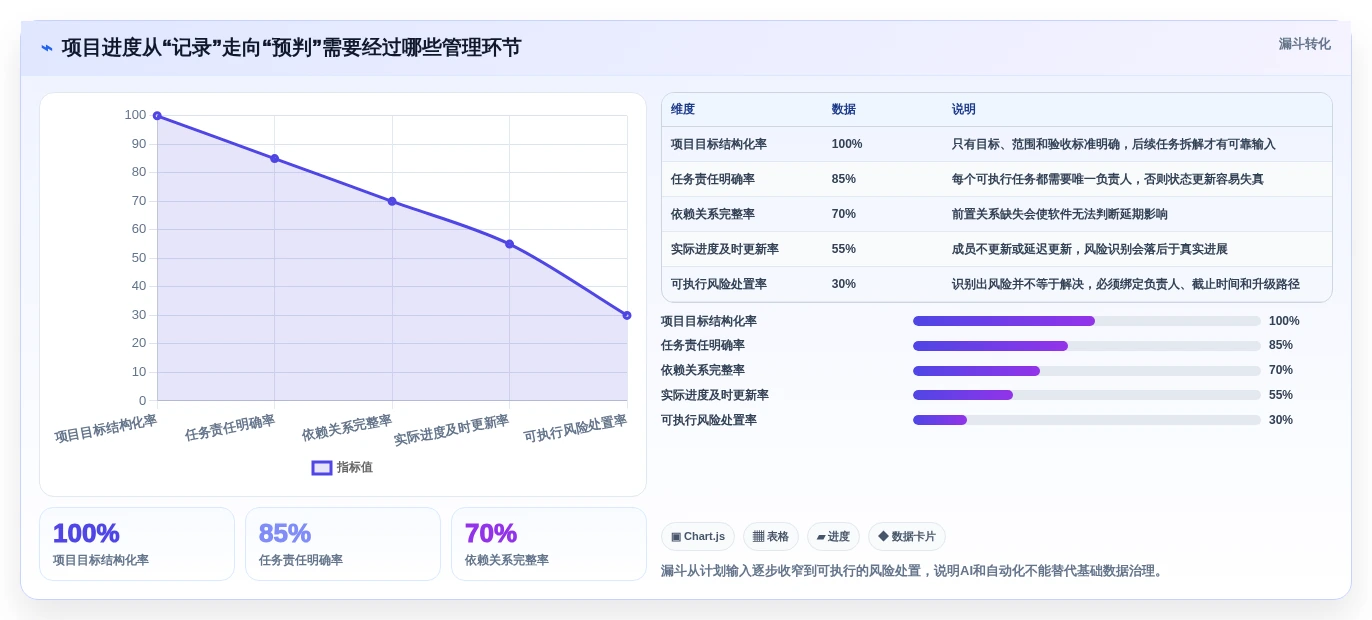Click the chart data point at 55
1372x620 pixels.
click(510, 244)
